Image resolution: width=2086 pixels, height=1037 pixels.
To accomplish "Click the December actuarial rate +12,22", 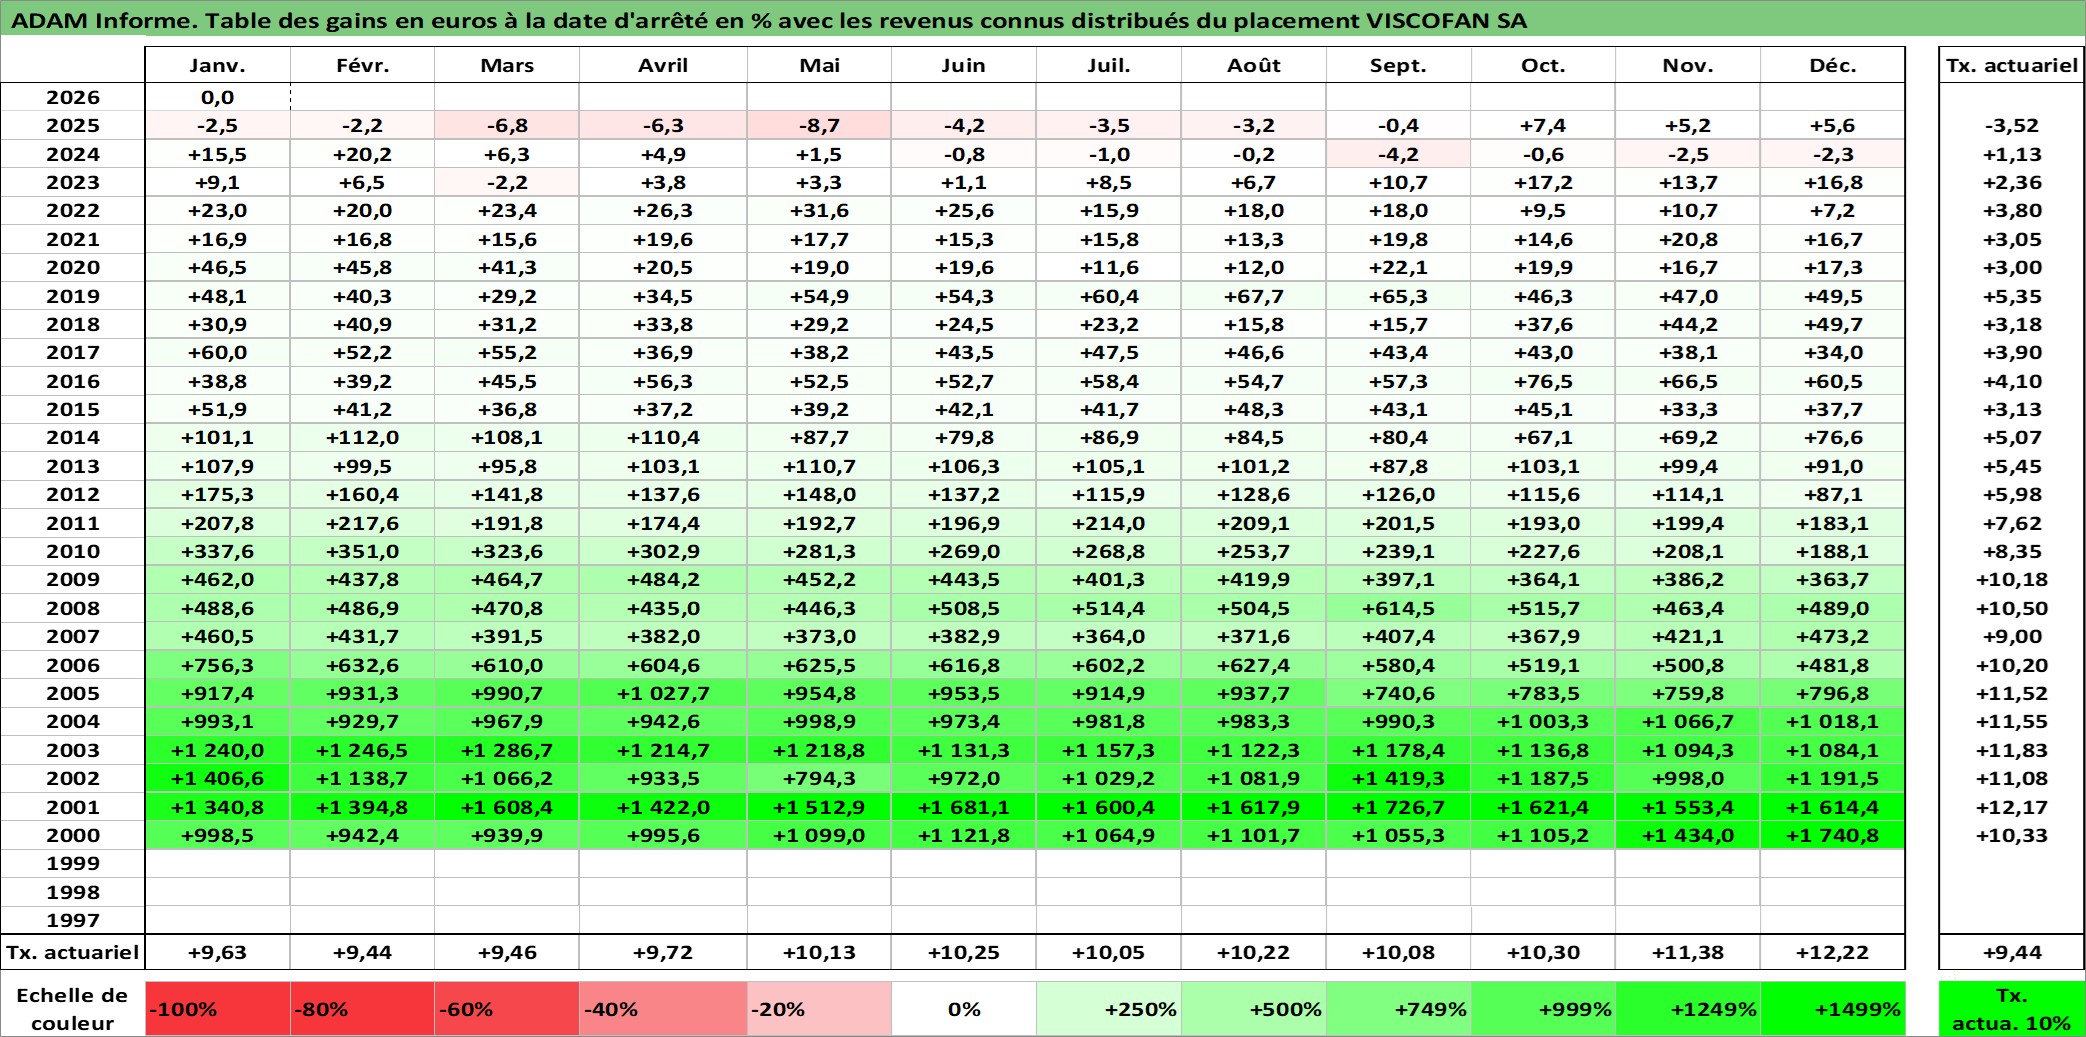I will [1832, 952].
